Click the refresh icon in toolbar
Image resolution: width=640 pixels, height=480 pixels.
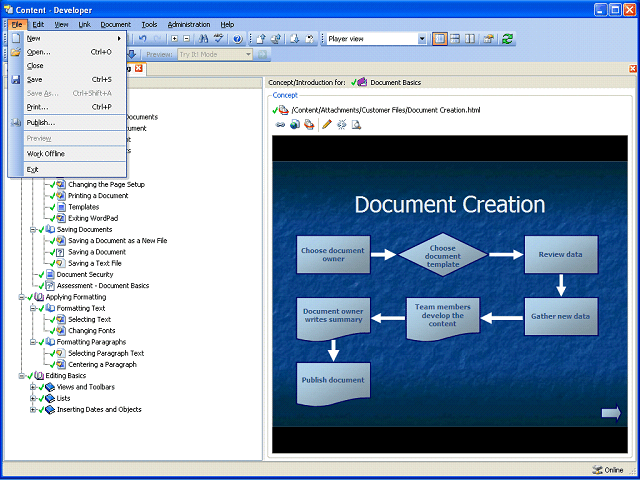(507, 39)
